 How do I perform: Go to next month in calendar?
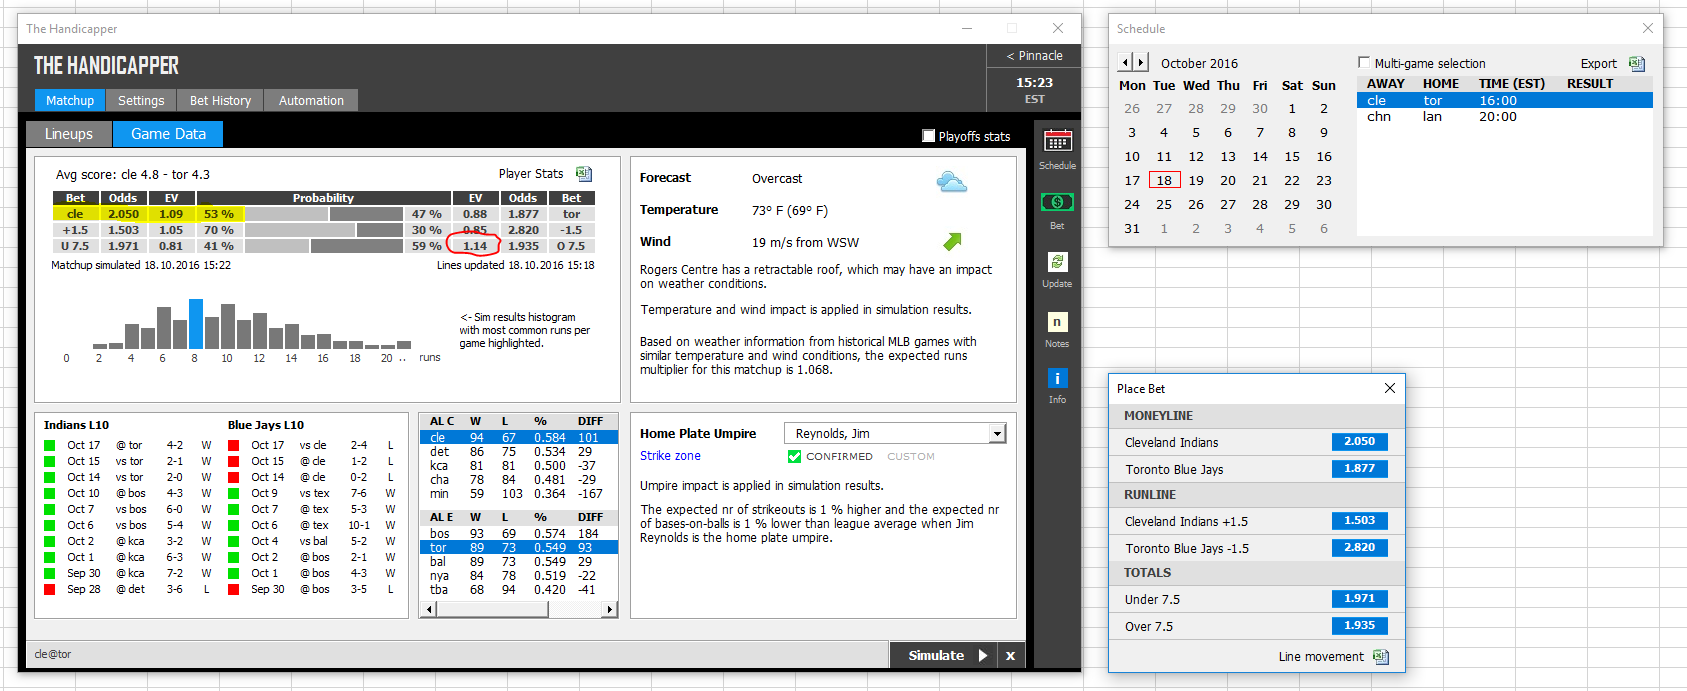[1140, 62]
